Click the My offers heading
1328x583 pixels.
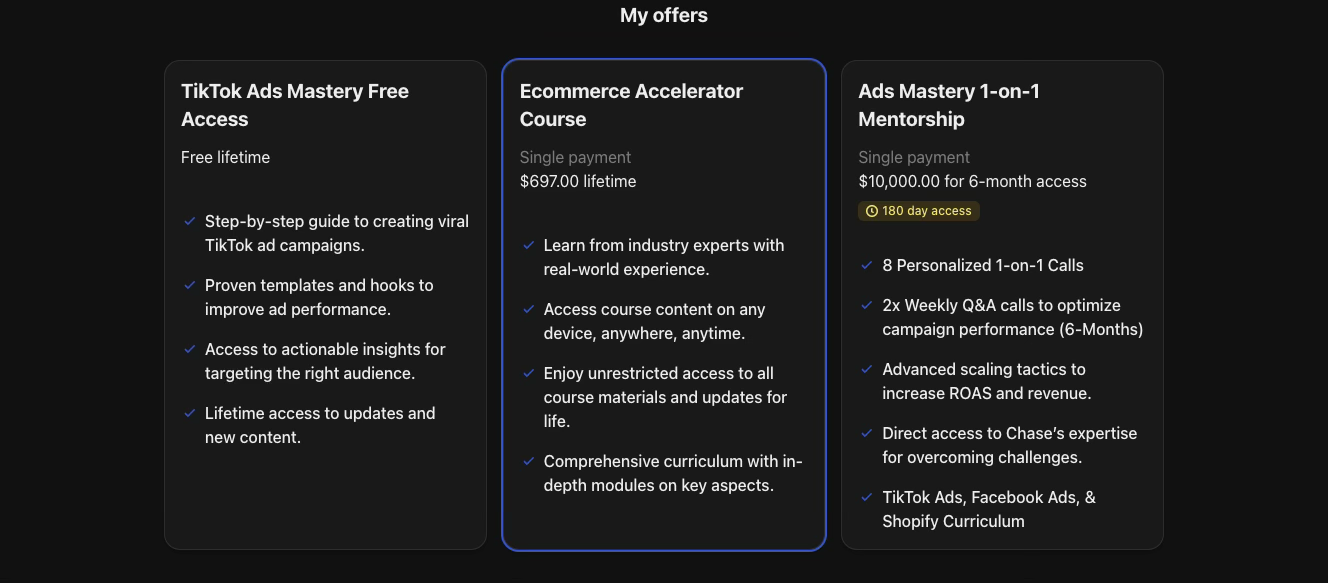[x=663, y=15]
